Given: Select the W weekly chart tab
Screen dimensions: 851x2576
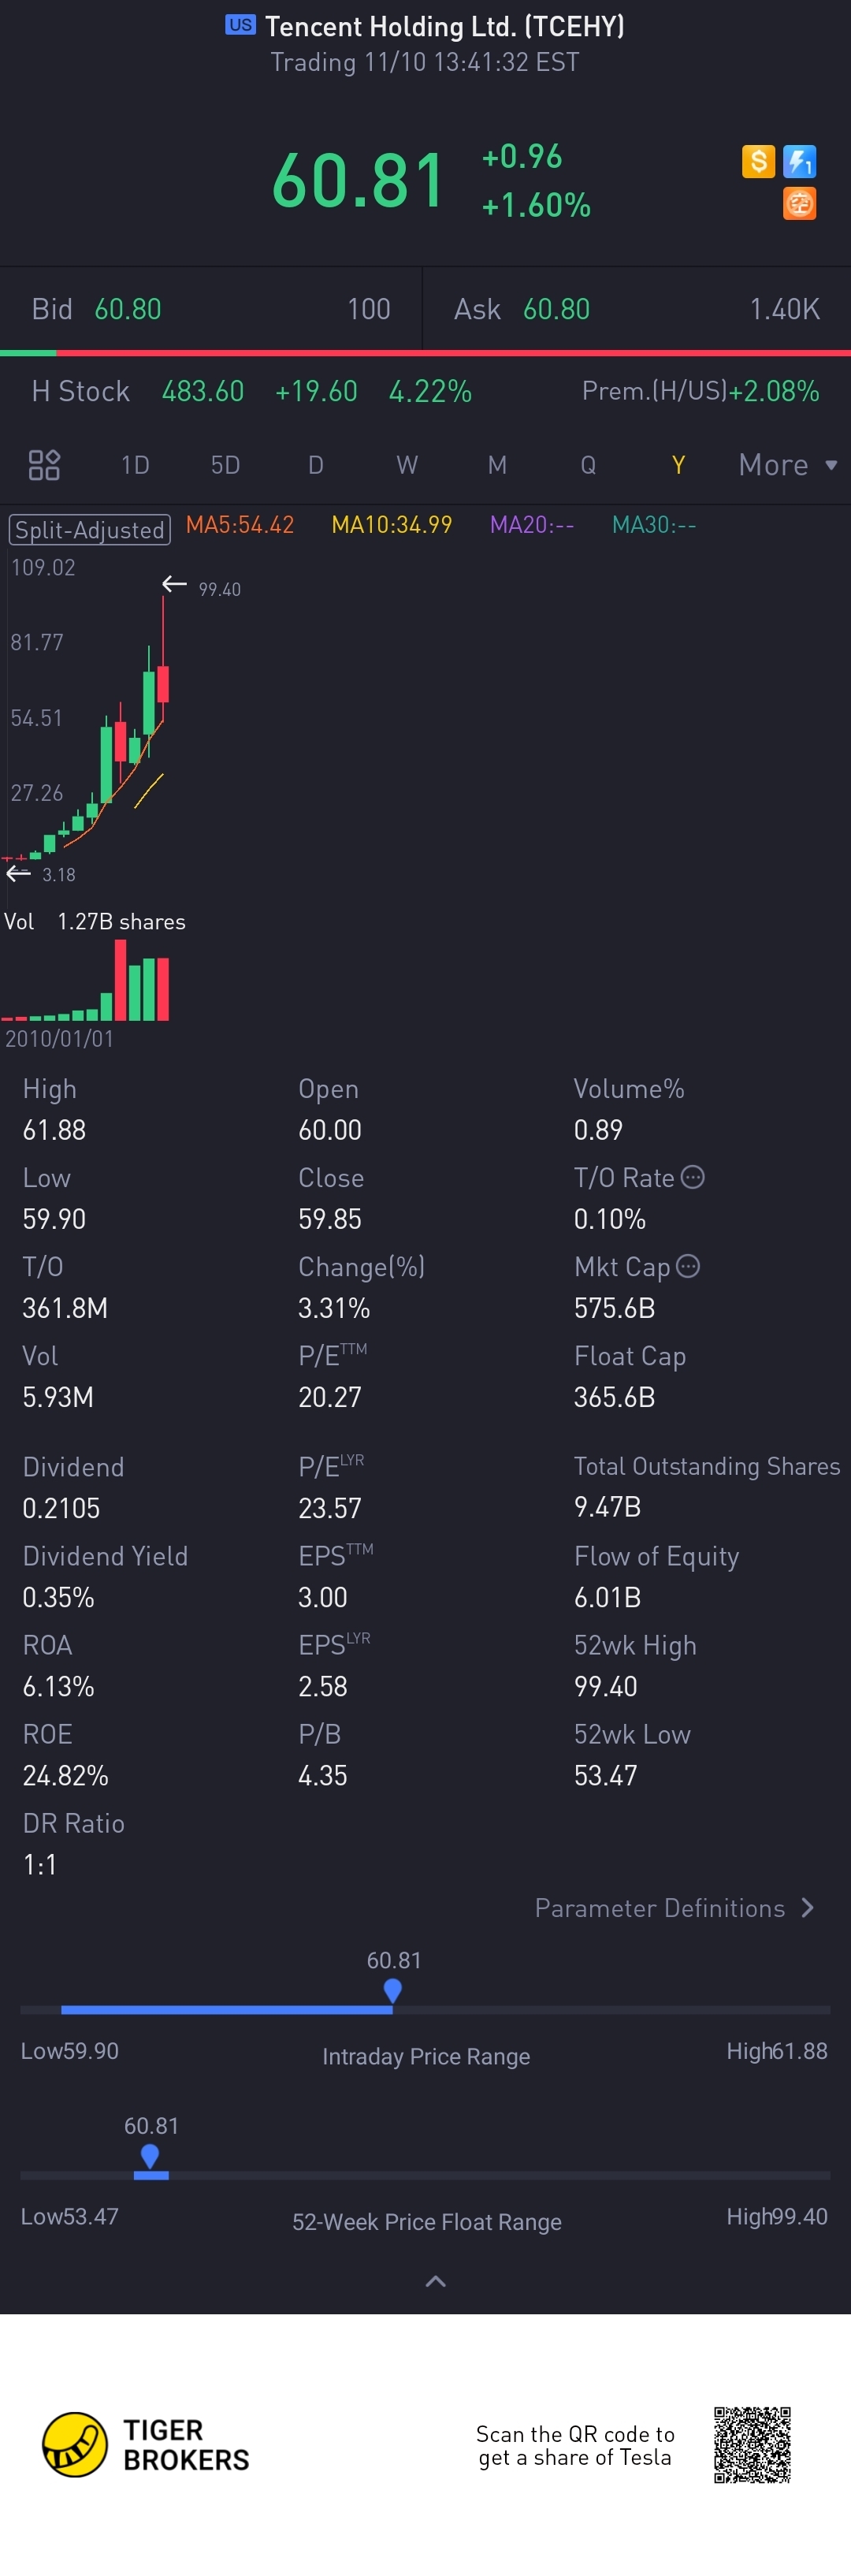Looking at the screenshot, I should click(406, 465).
